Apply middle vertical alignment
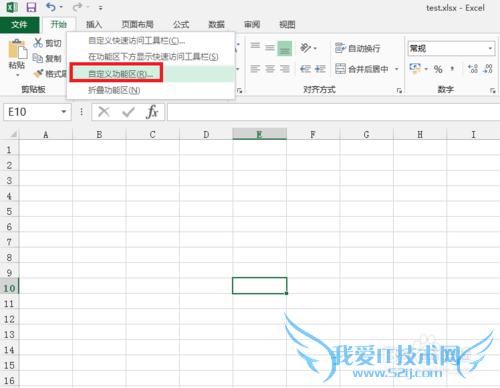The width and height of the screenshot is (500, 388). 270,48
